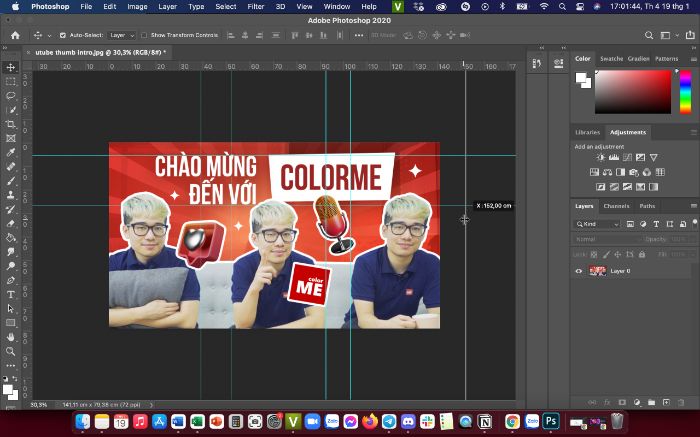700x437 pixels.
Task: Toggle pixel layer filter in Layers panel
Action: click(x=630, y=224)
